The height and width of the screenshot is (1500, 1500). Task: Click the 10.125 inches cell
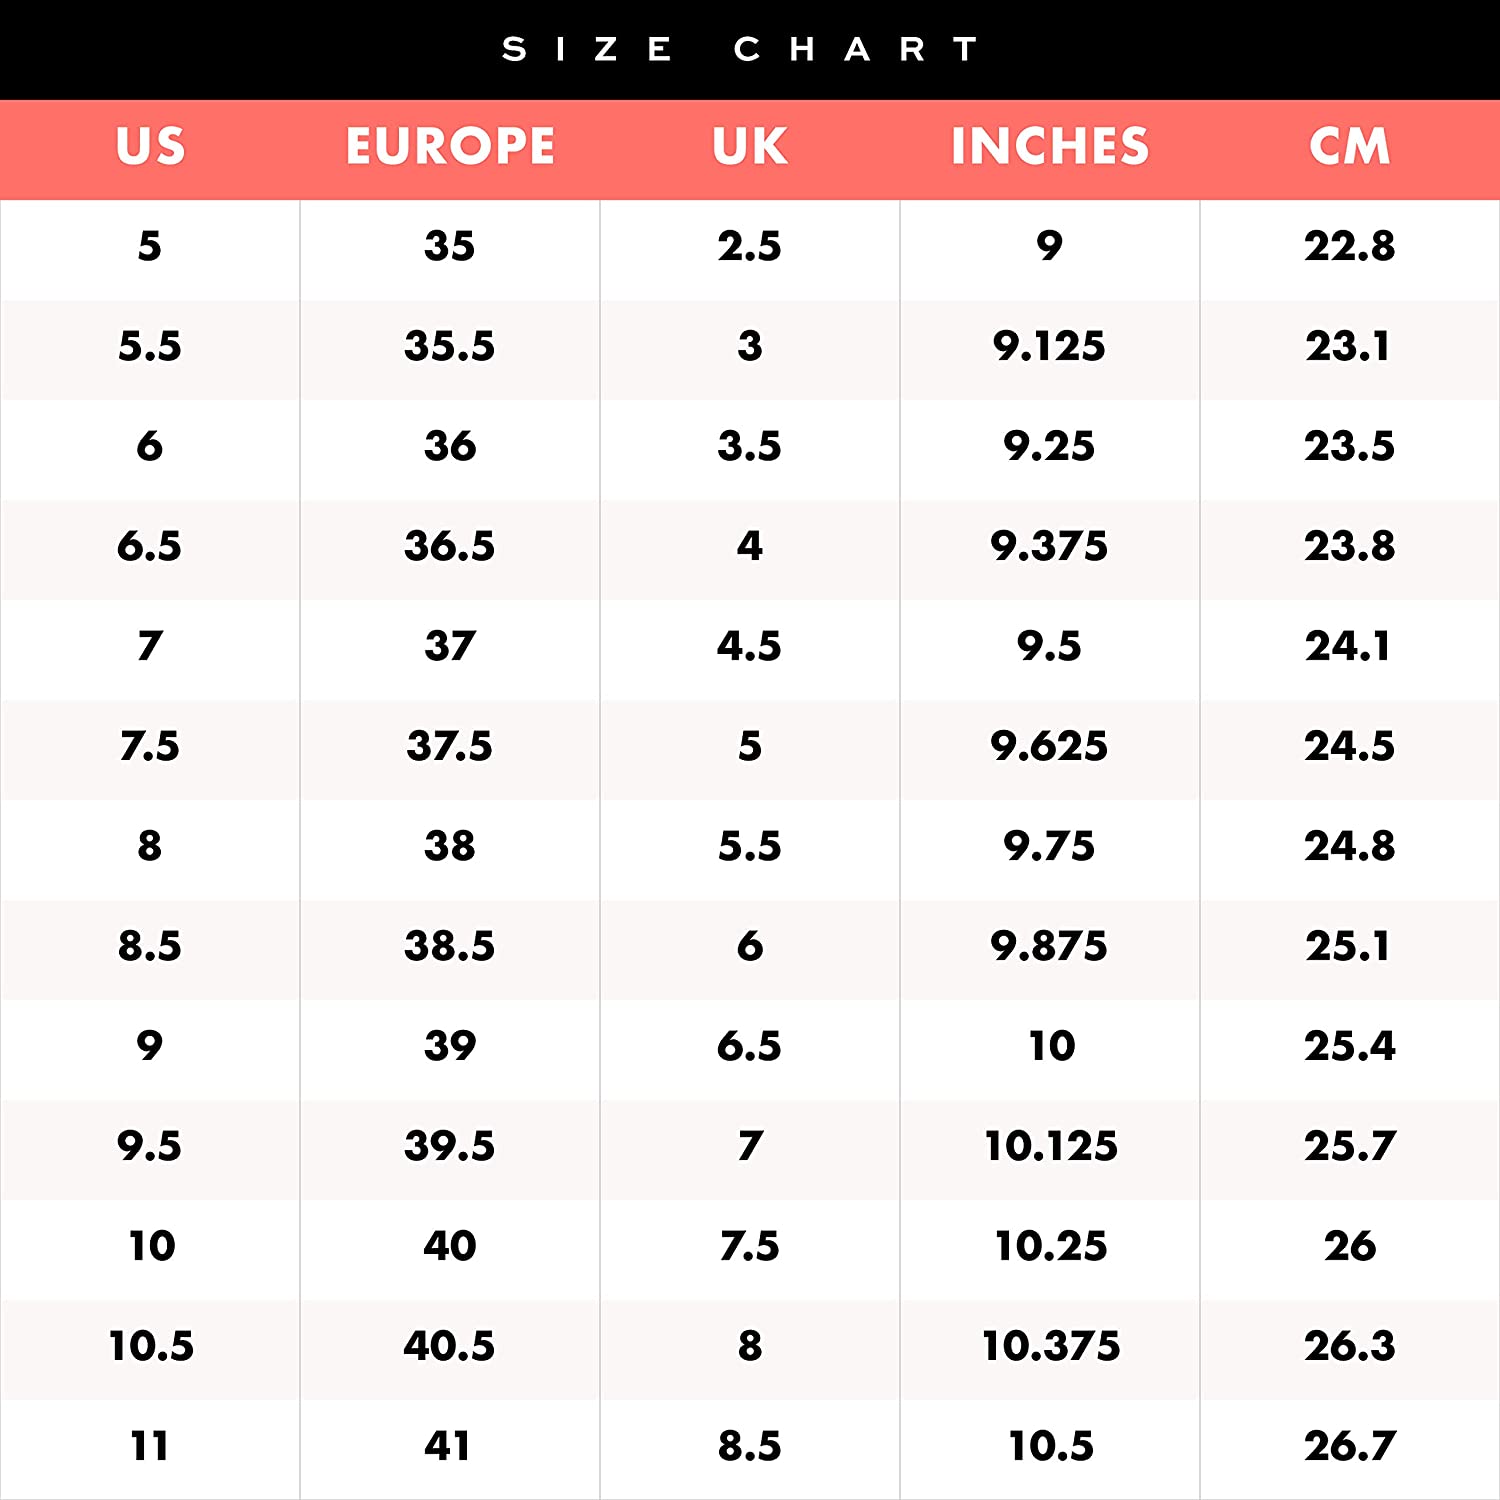point(1051,1146)
